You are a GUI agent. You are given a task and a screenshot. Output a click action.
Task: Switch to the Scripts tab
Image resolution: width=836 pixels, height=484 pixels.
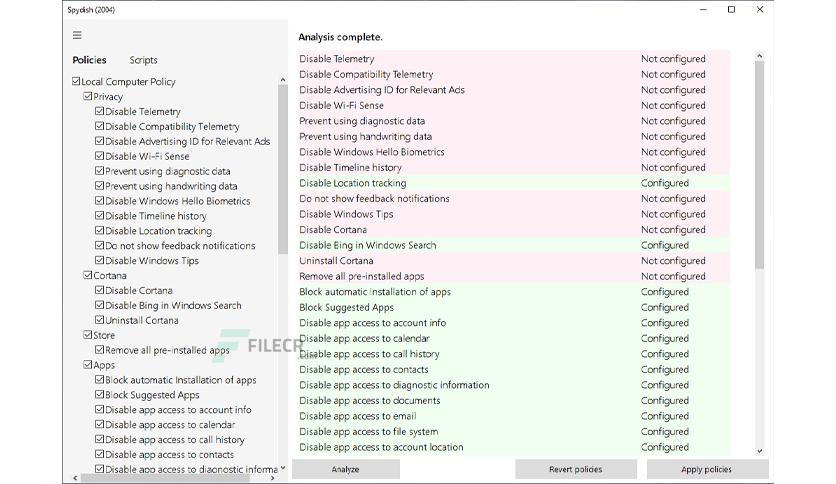[x=143, y=60]
